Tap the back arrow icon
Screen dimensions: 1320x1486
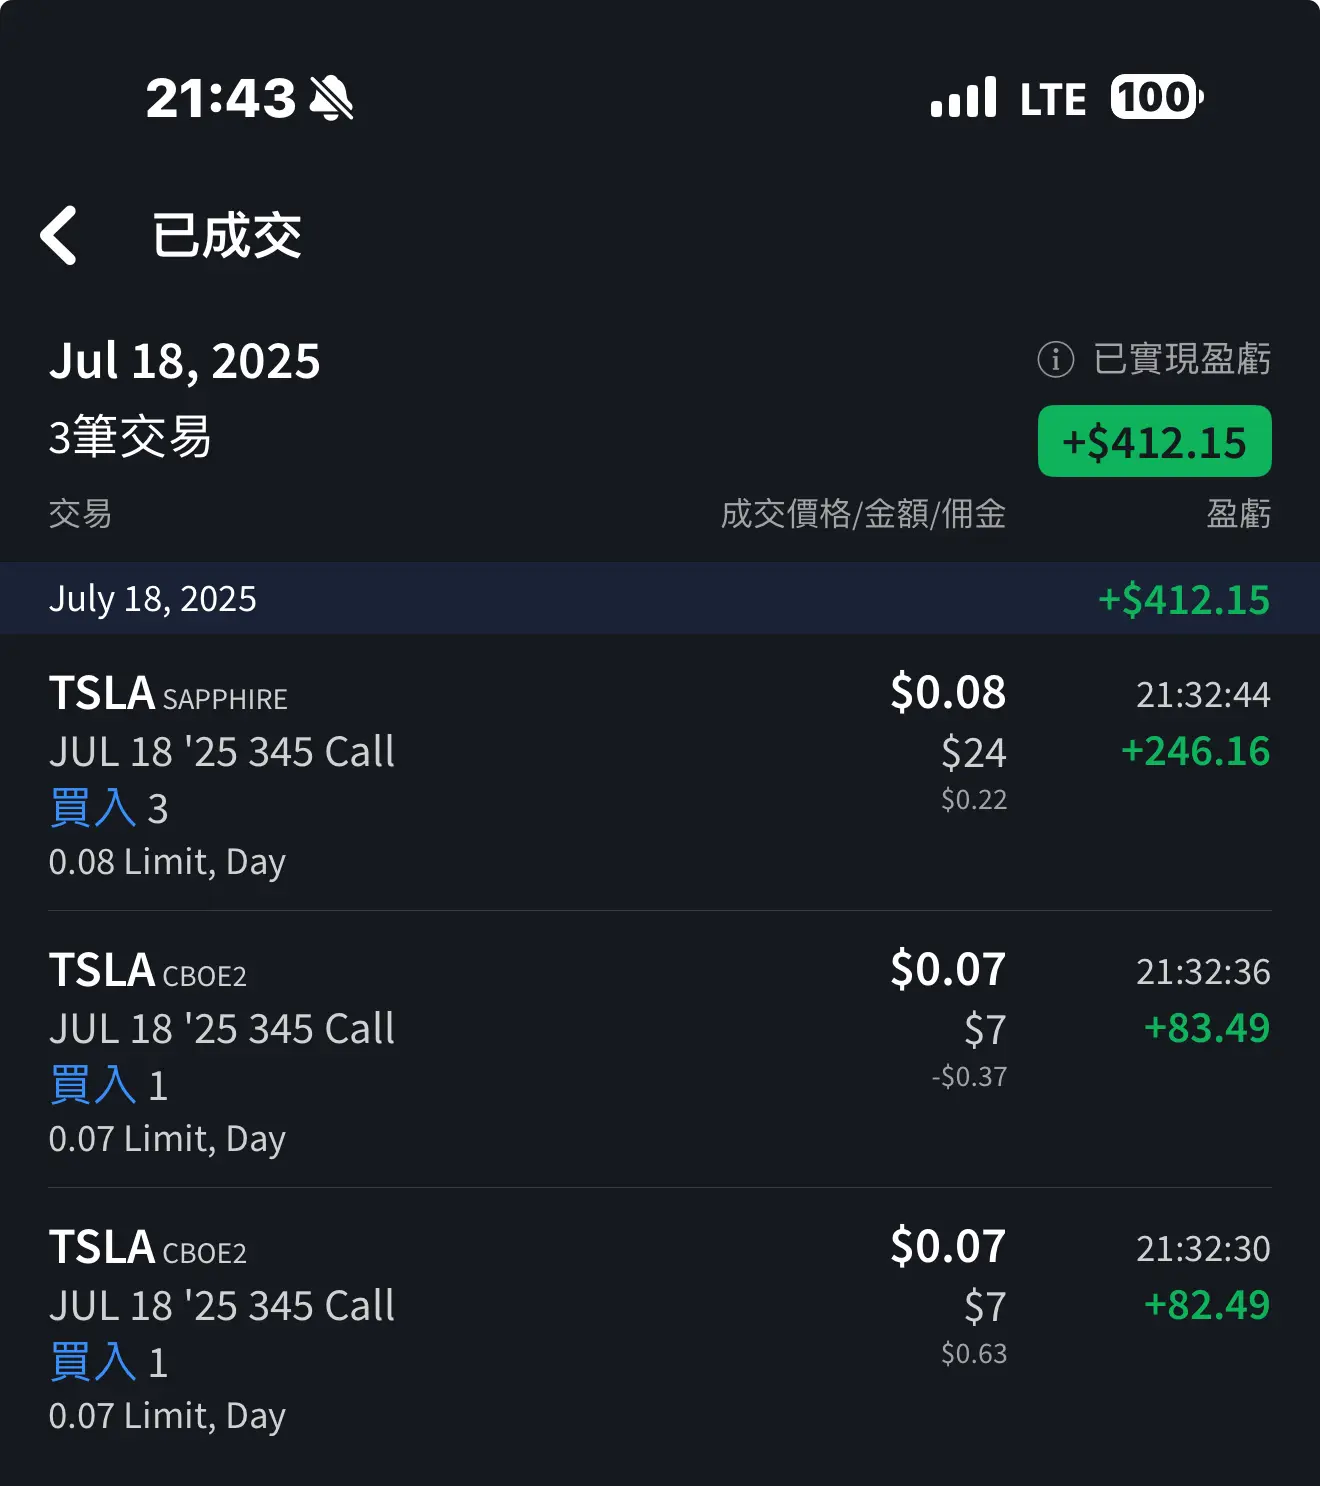58,236
